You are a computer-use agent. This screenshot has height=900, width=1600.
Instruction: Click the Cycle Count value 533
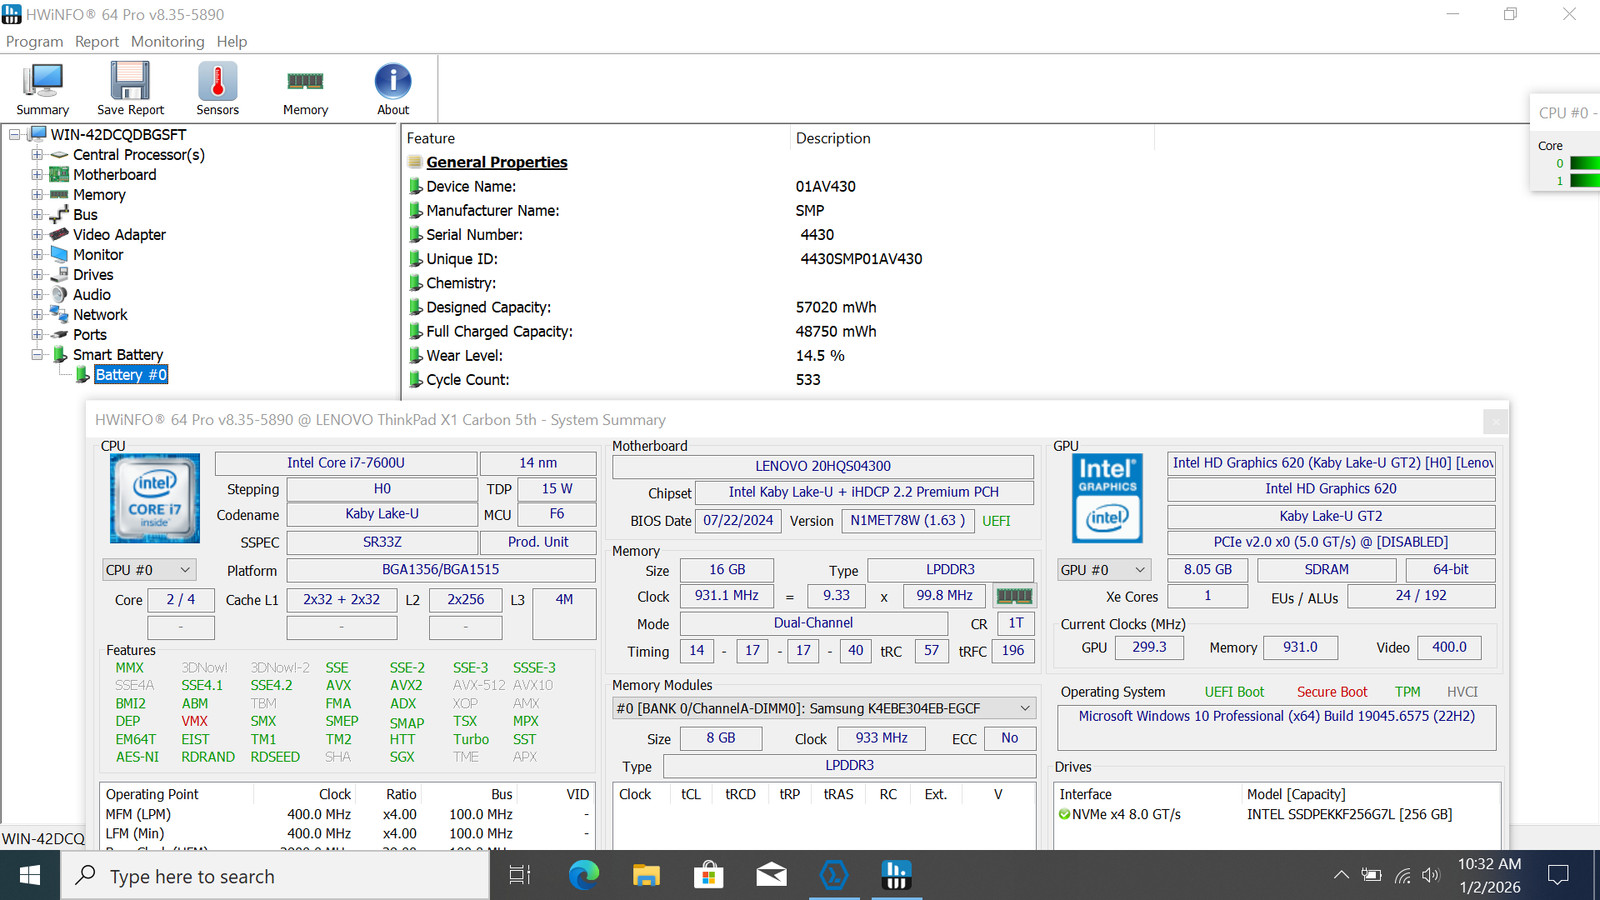[808, 380]
